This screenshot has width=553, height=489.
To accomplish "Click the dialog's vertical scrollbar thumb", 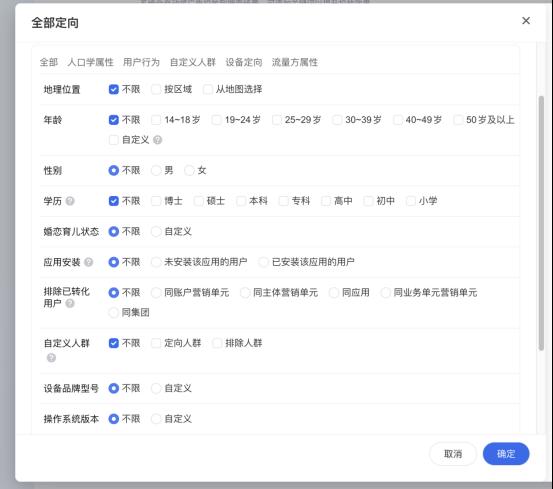I will [541, 223].
